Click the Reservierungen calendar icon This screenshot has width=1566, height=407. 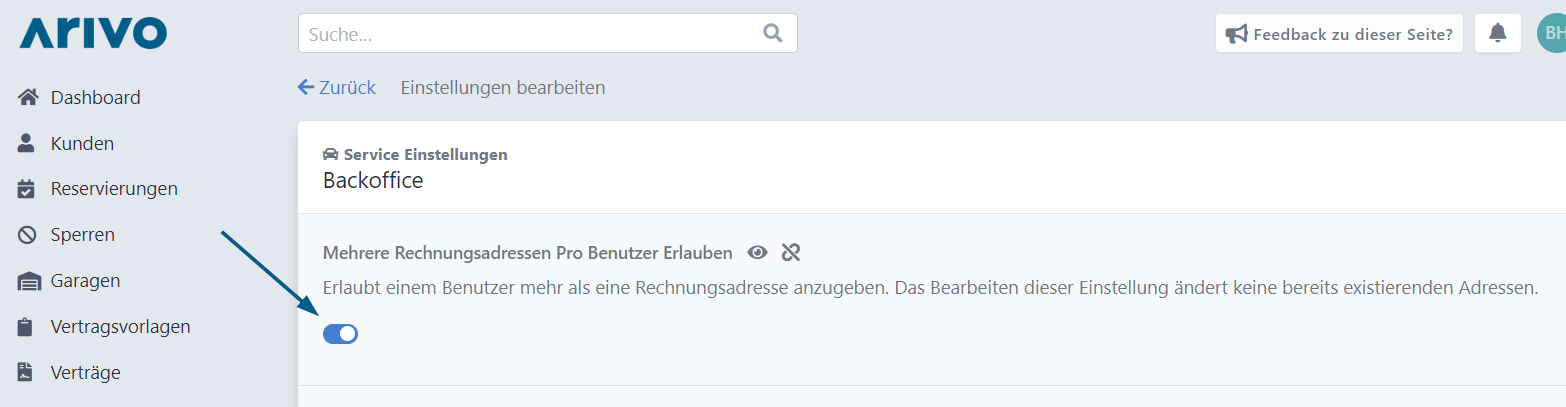click(x=27, y=189)
